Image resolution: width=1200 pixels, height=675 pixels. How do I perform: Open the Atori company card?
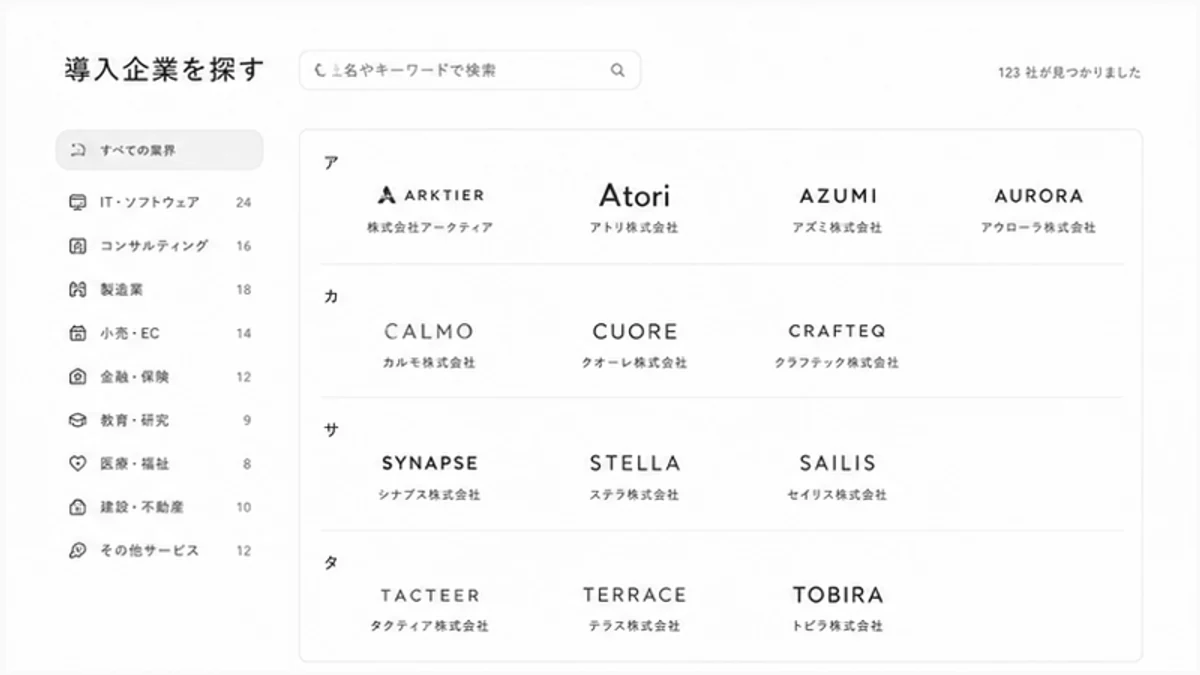[x=634, y=207]
